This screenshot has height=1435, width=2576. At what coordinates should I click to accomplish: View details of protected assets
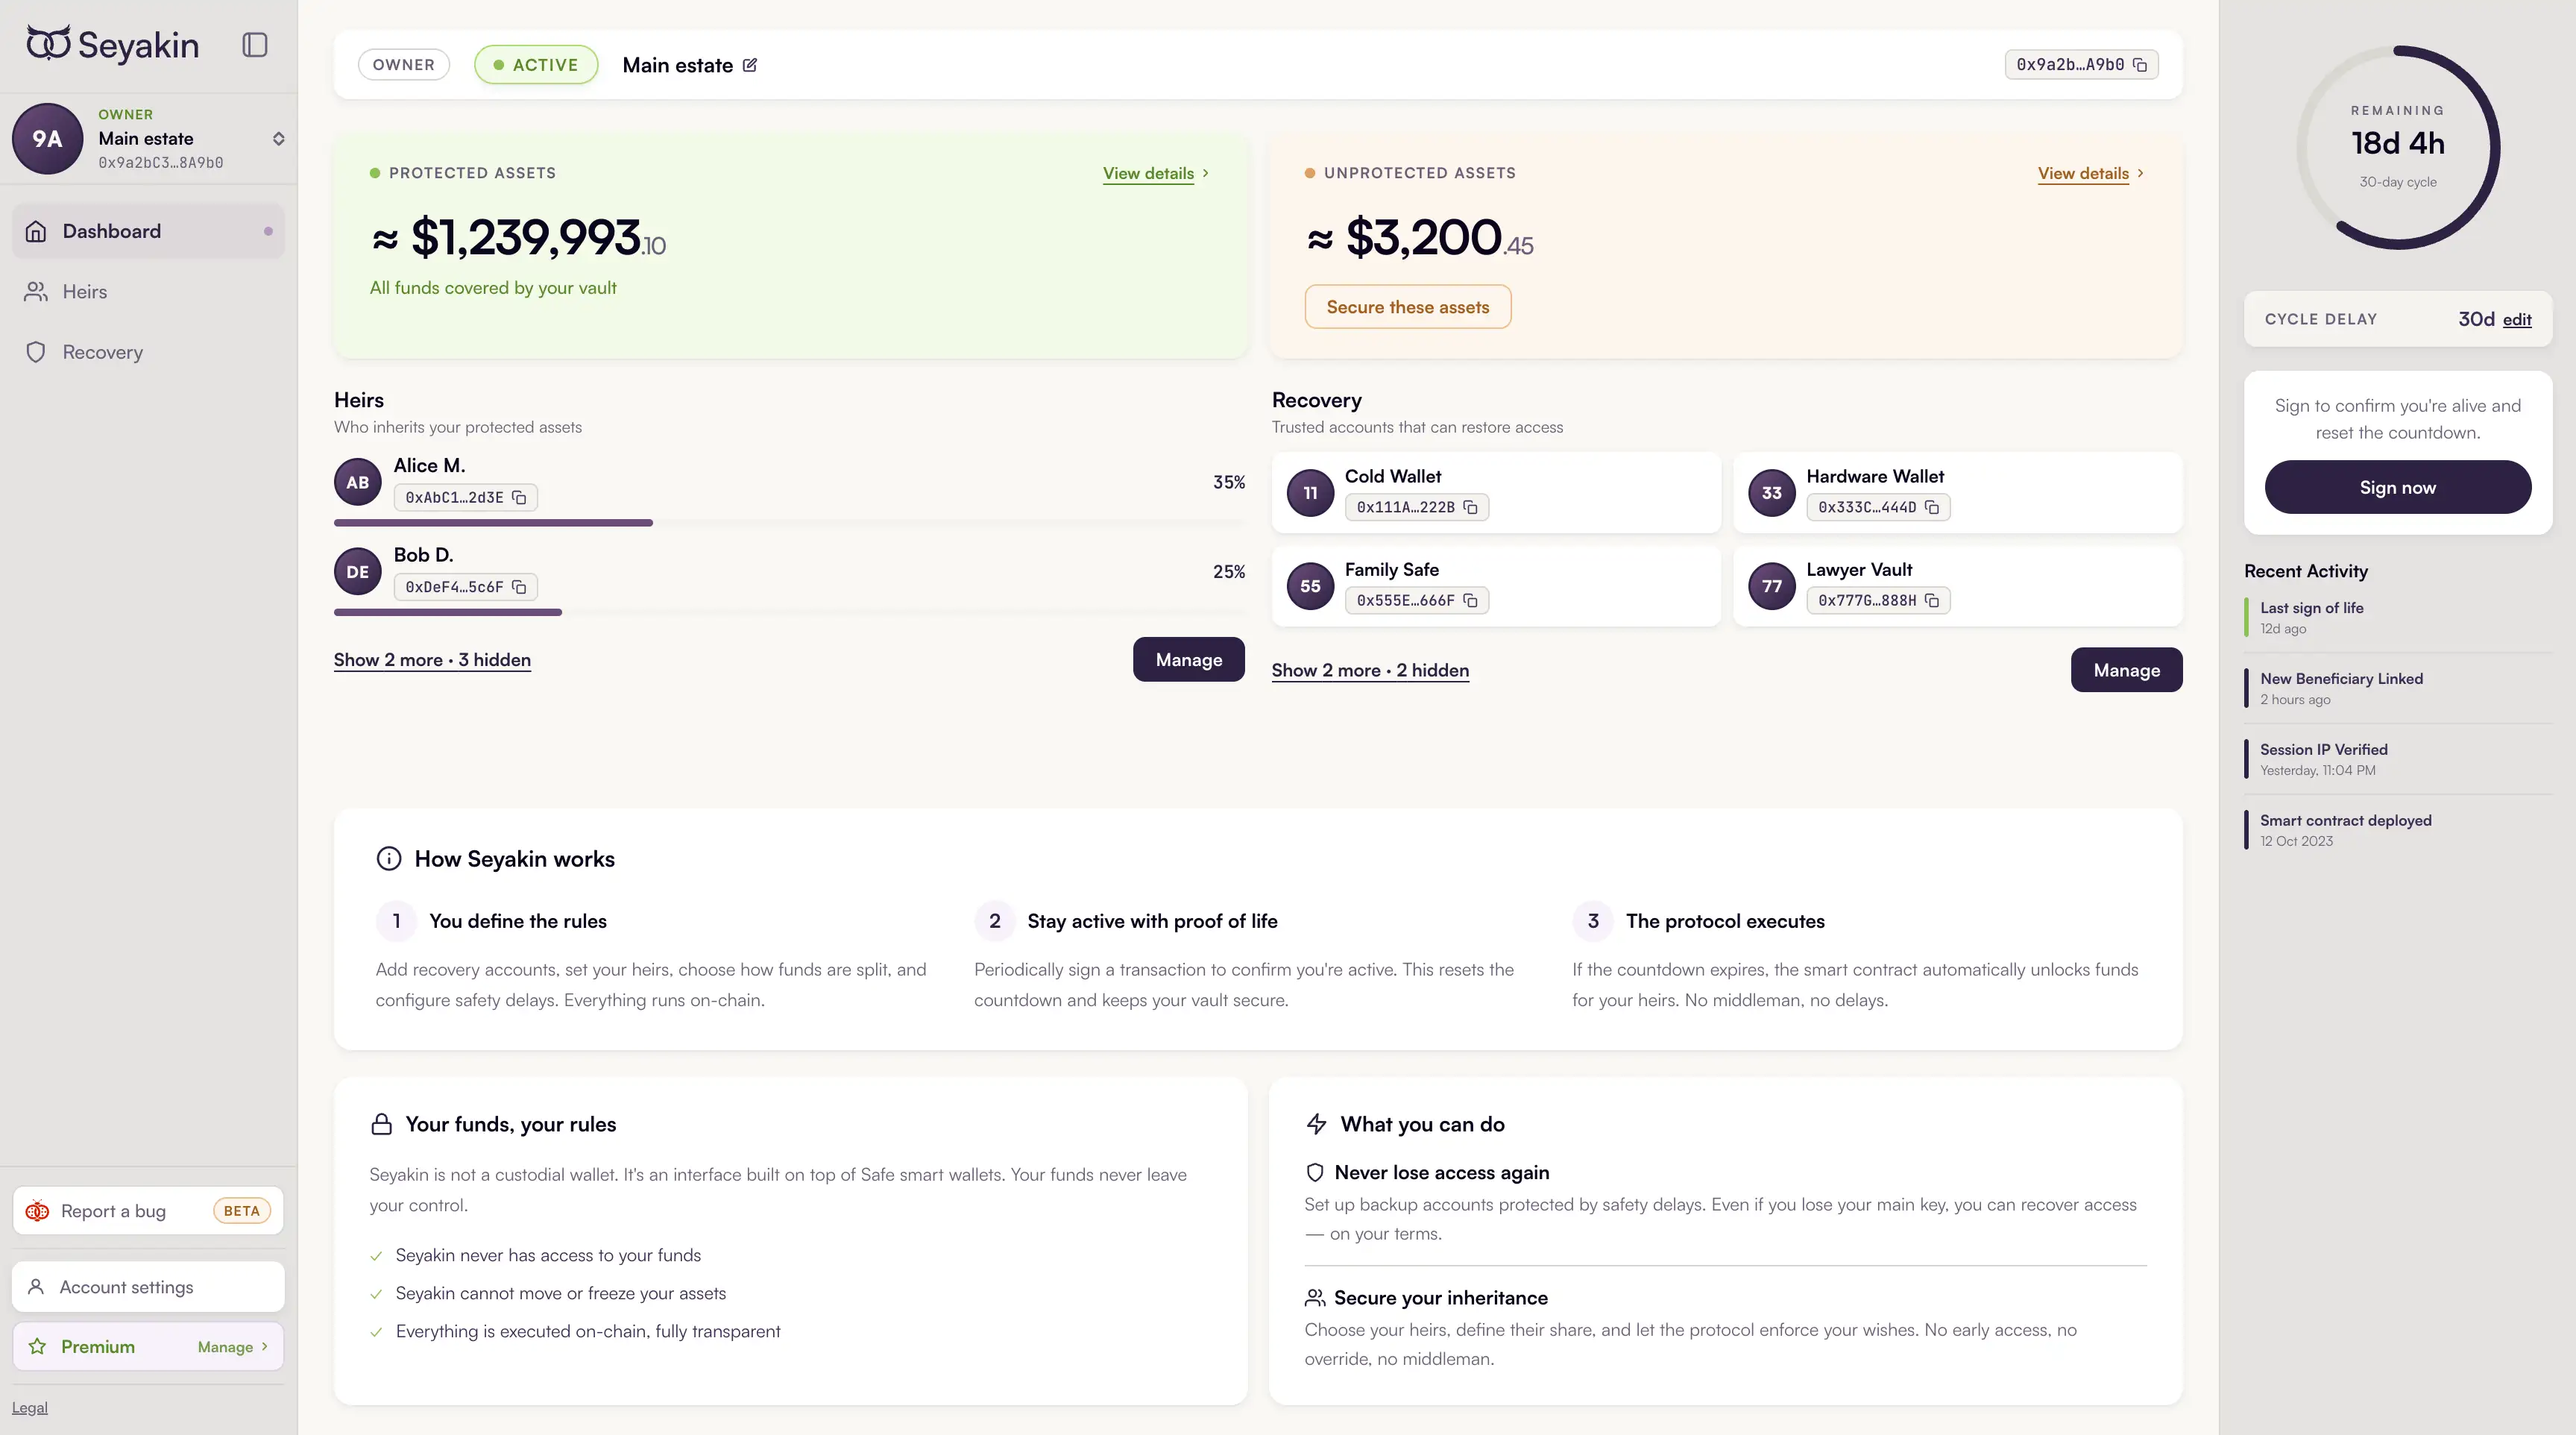point(1156,173)
